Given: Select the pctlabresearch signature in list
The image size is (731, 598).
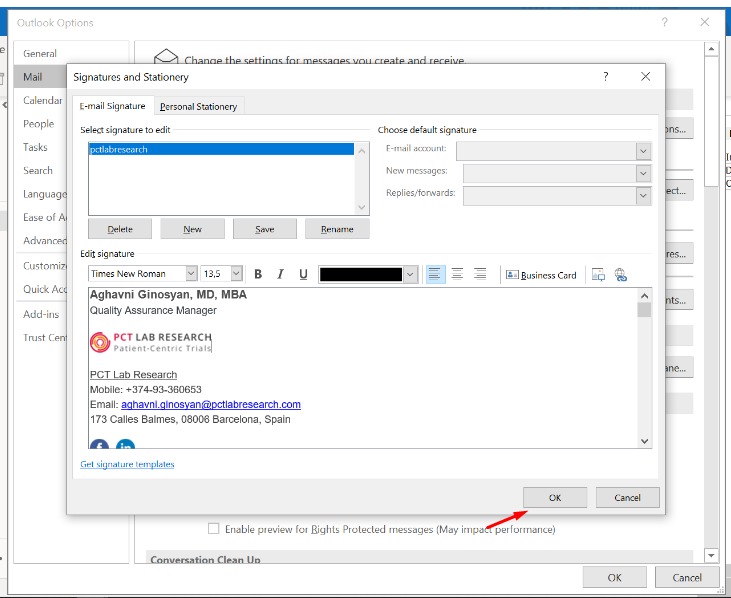Looking at the screenshot, I should click(x=220, y=150).
